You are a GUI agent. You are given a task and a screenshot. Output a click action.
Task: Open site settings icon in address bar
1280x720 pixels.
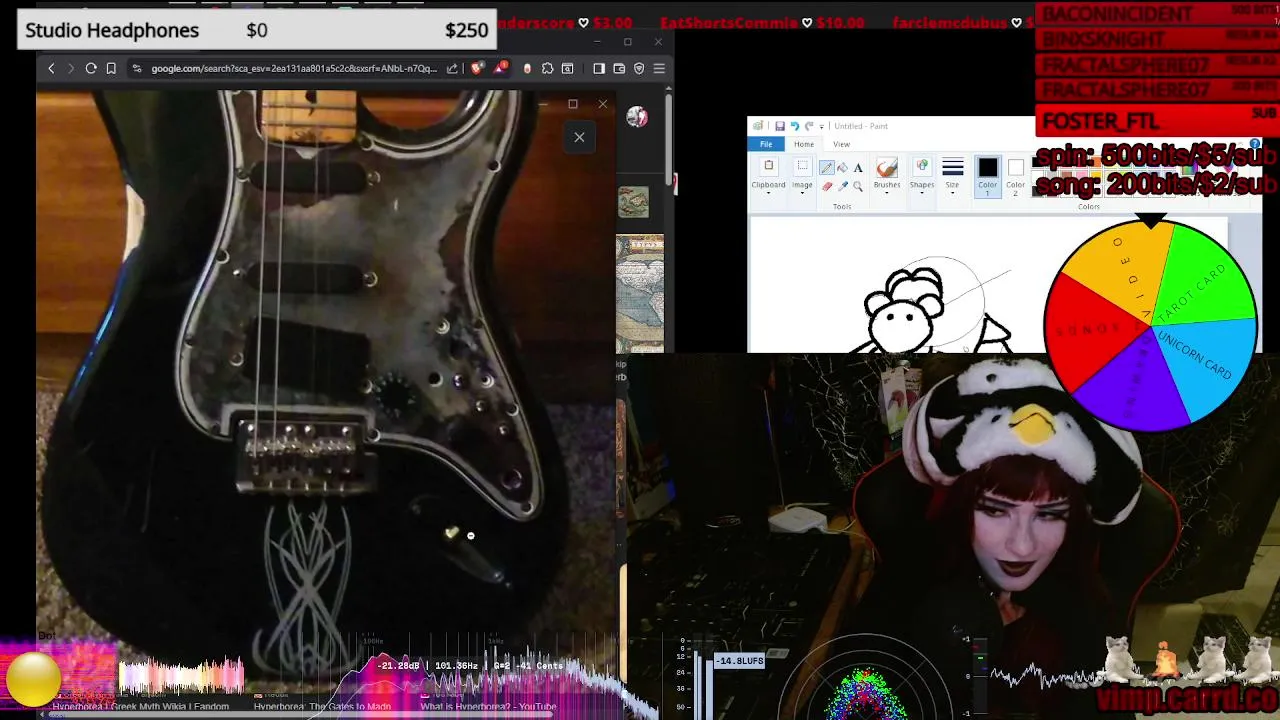coord(137,68)
